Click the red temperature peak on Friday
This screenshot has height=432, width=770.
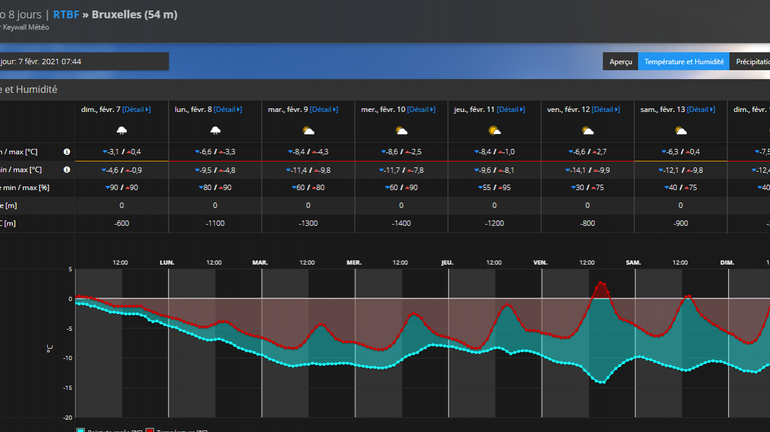click(x=600, y=285)
